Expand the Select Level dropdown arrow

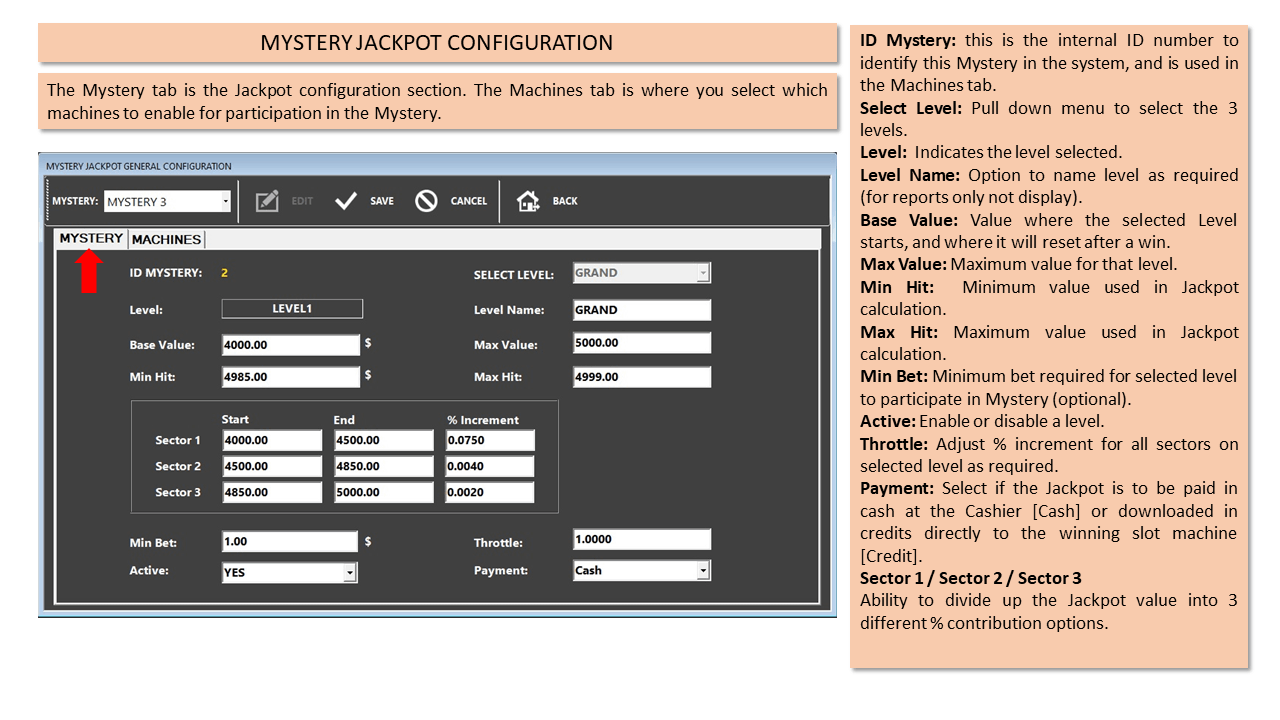703,273
